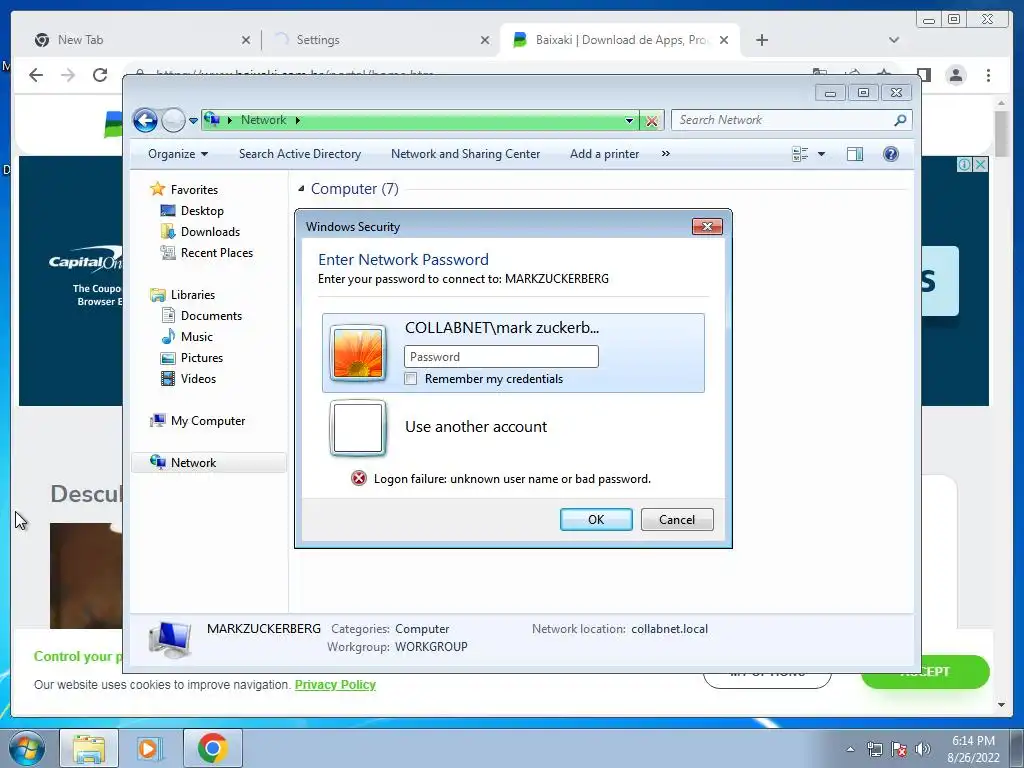The image size is (1024, 768).
Task: Open Network and Sharing Center
Action: pos(466,154)
